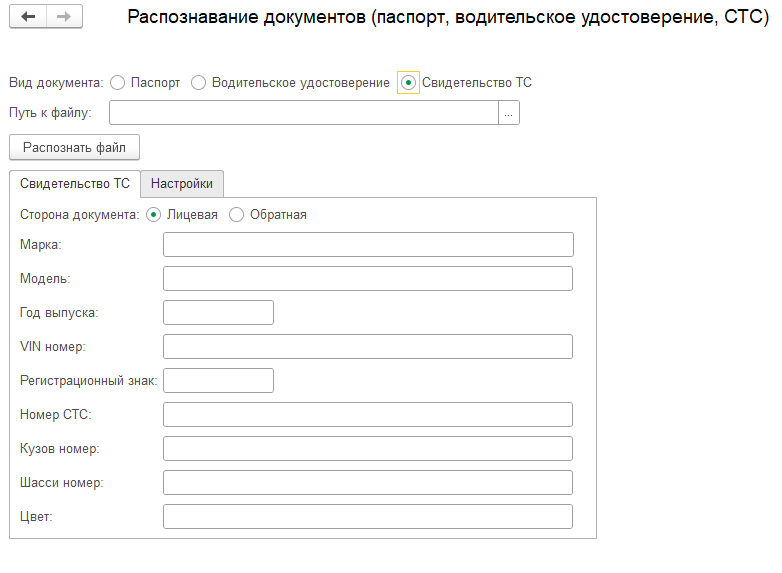The image size is (782, 573).
Task: Click the Номер СТС input
Action: (x=368, y=415)
